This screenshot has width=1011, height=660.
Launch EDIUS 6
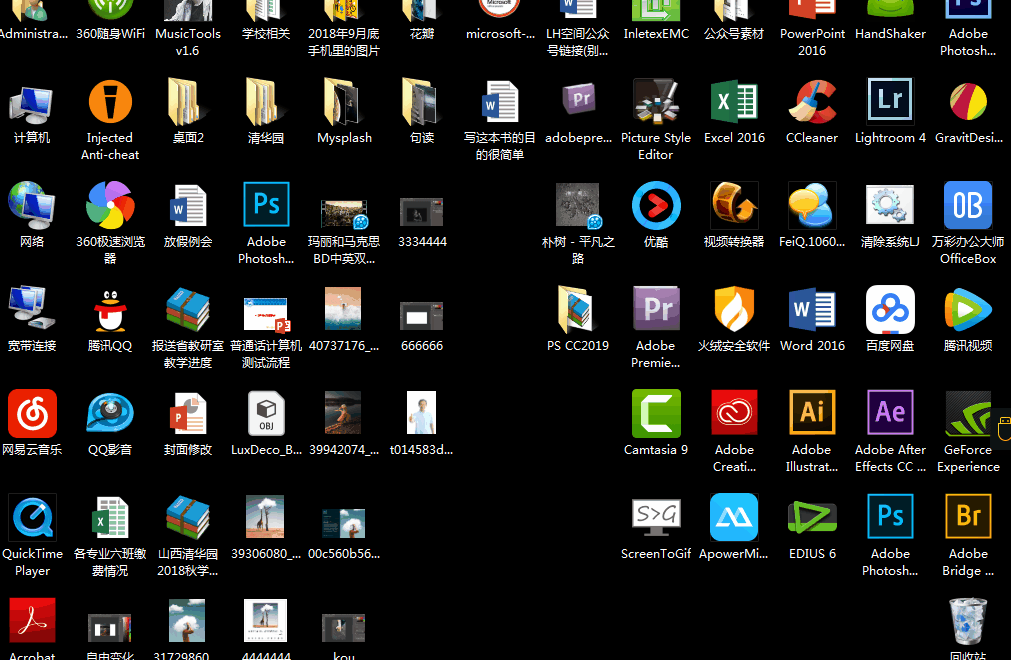tap(812, 518)
